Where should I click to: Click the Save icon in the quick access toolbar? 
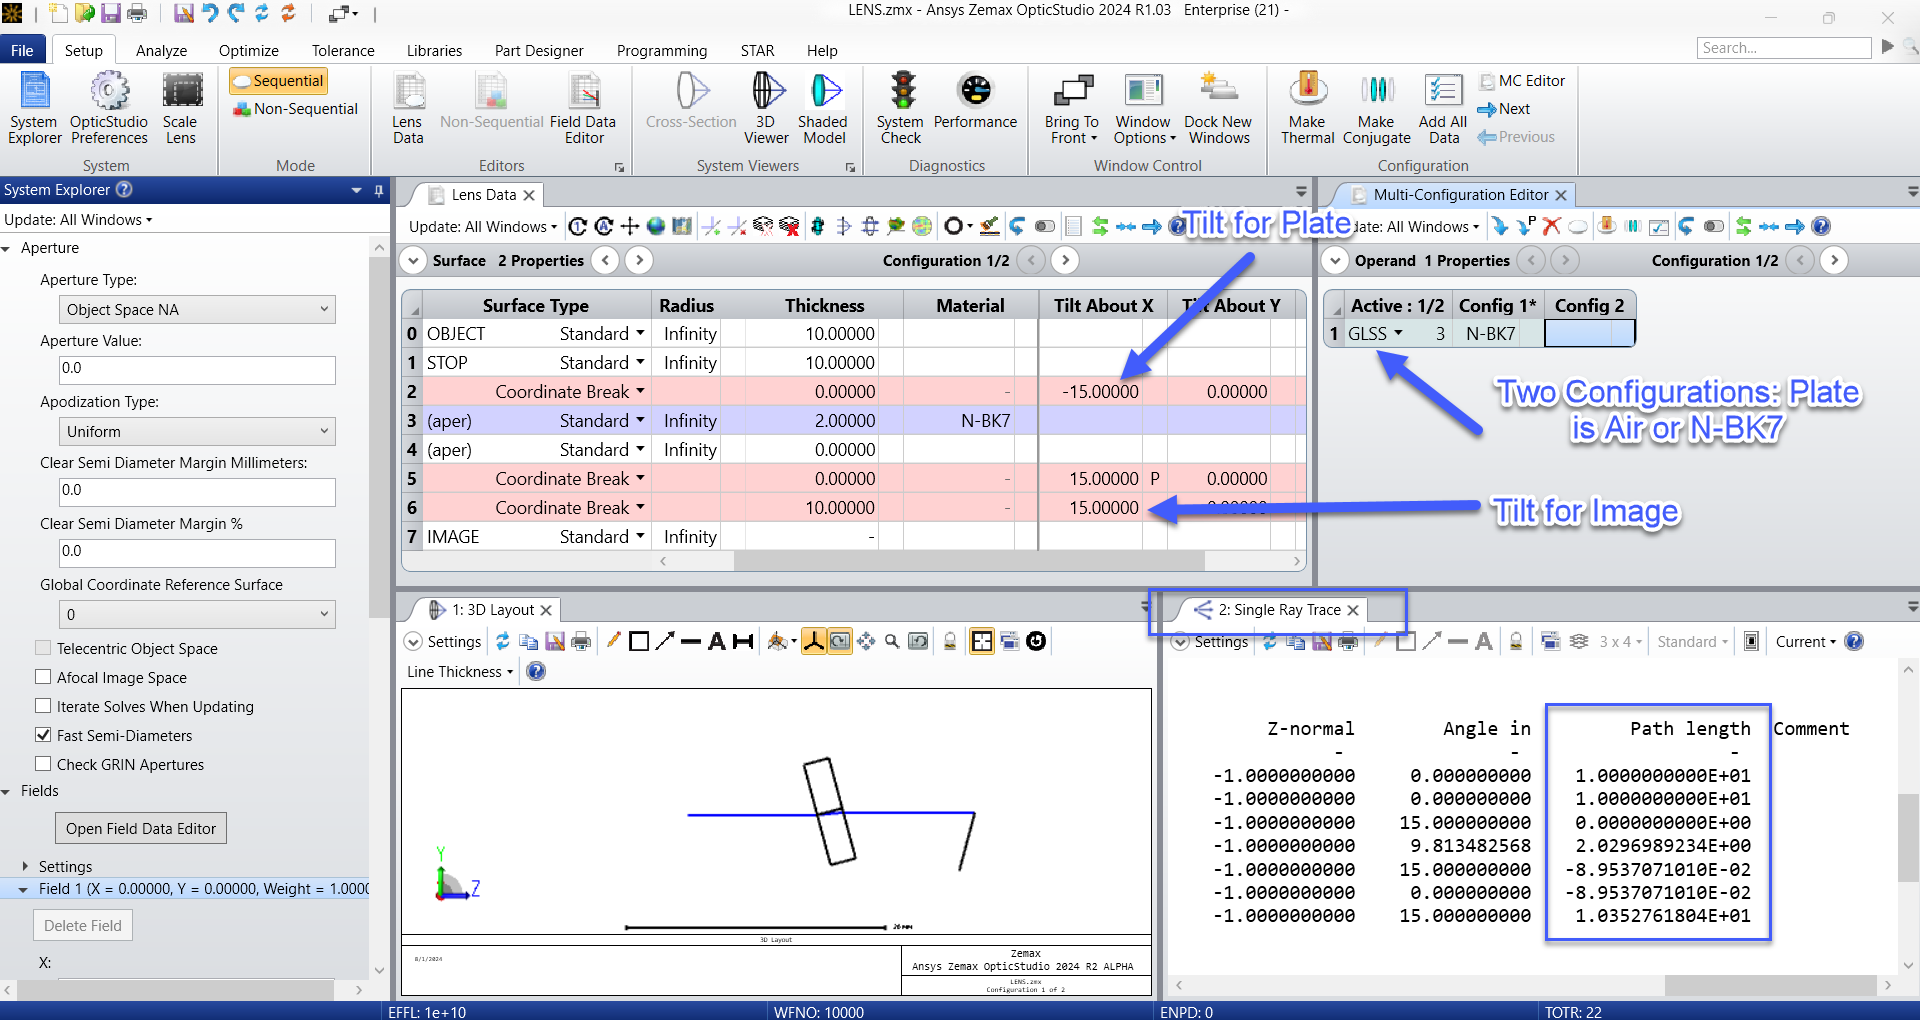click(x=111, y=13)
